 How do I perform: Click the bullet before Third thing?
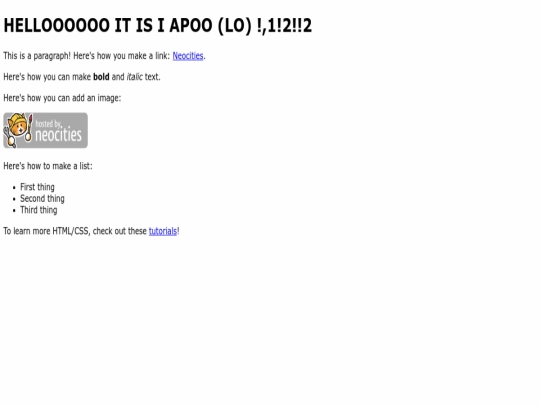click(x=14, y=210)
